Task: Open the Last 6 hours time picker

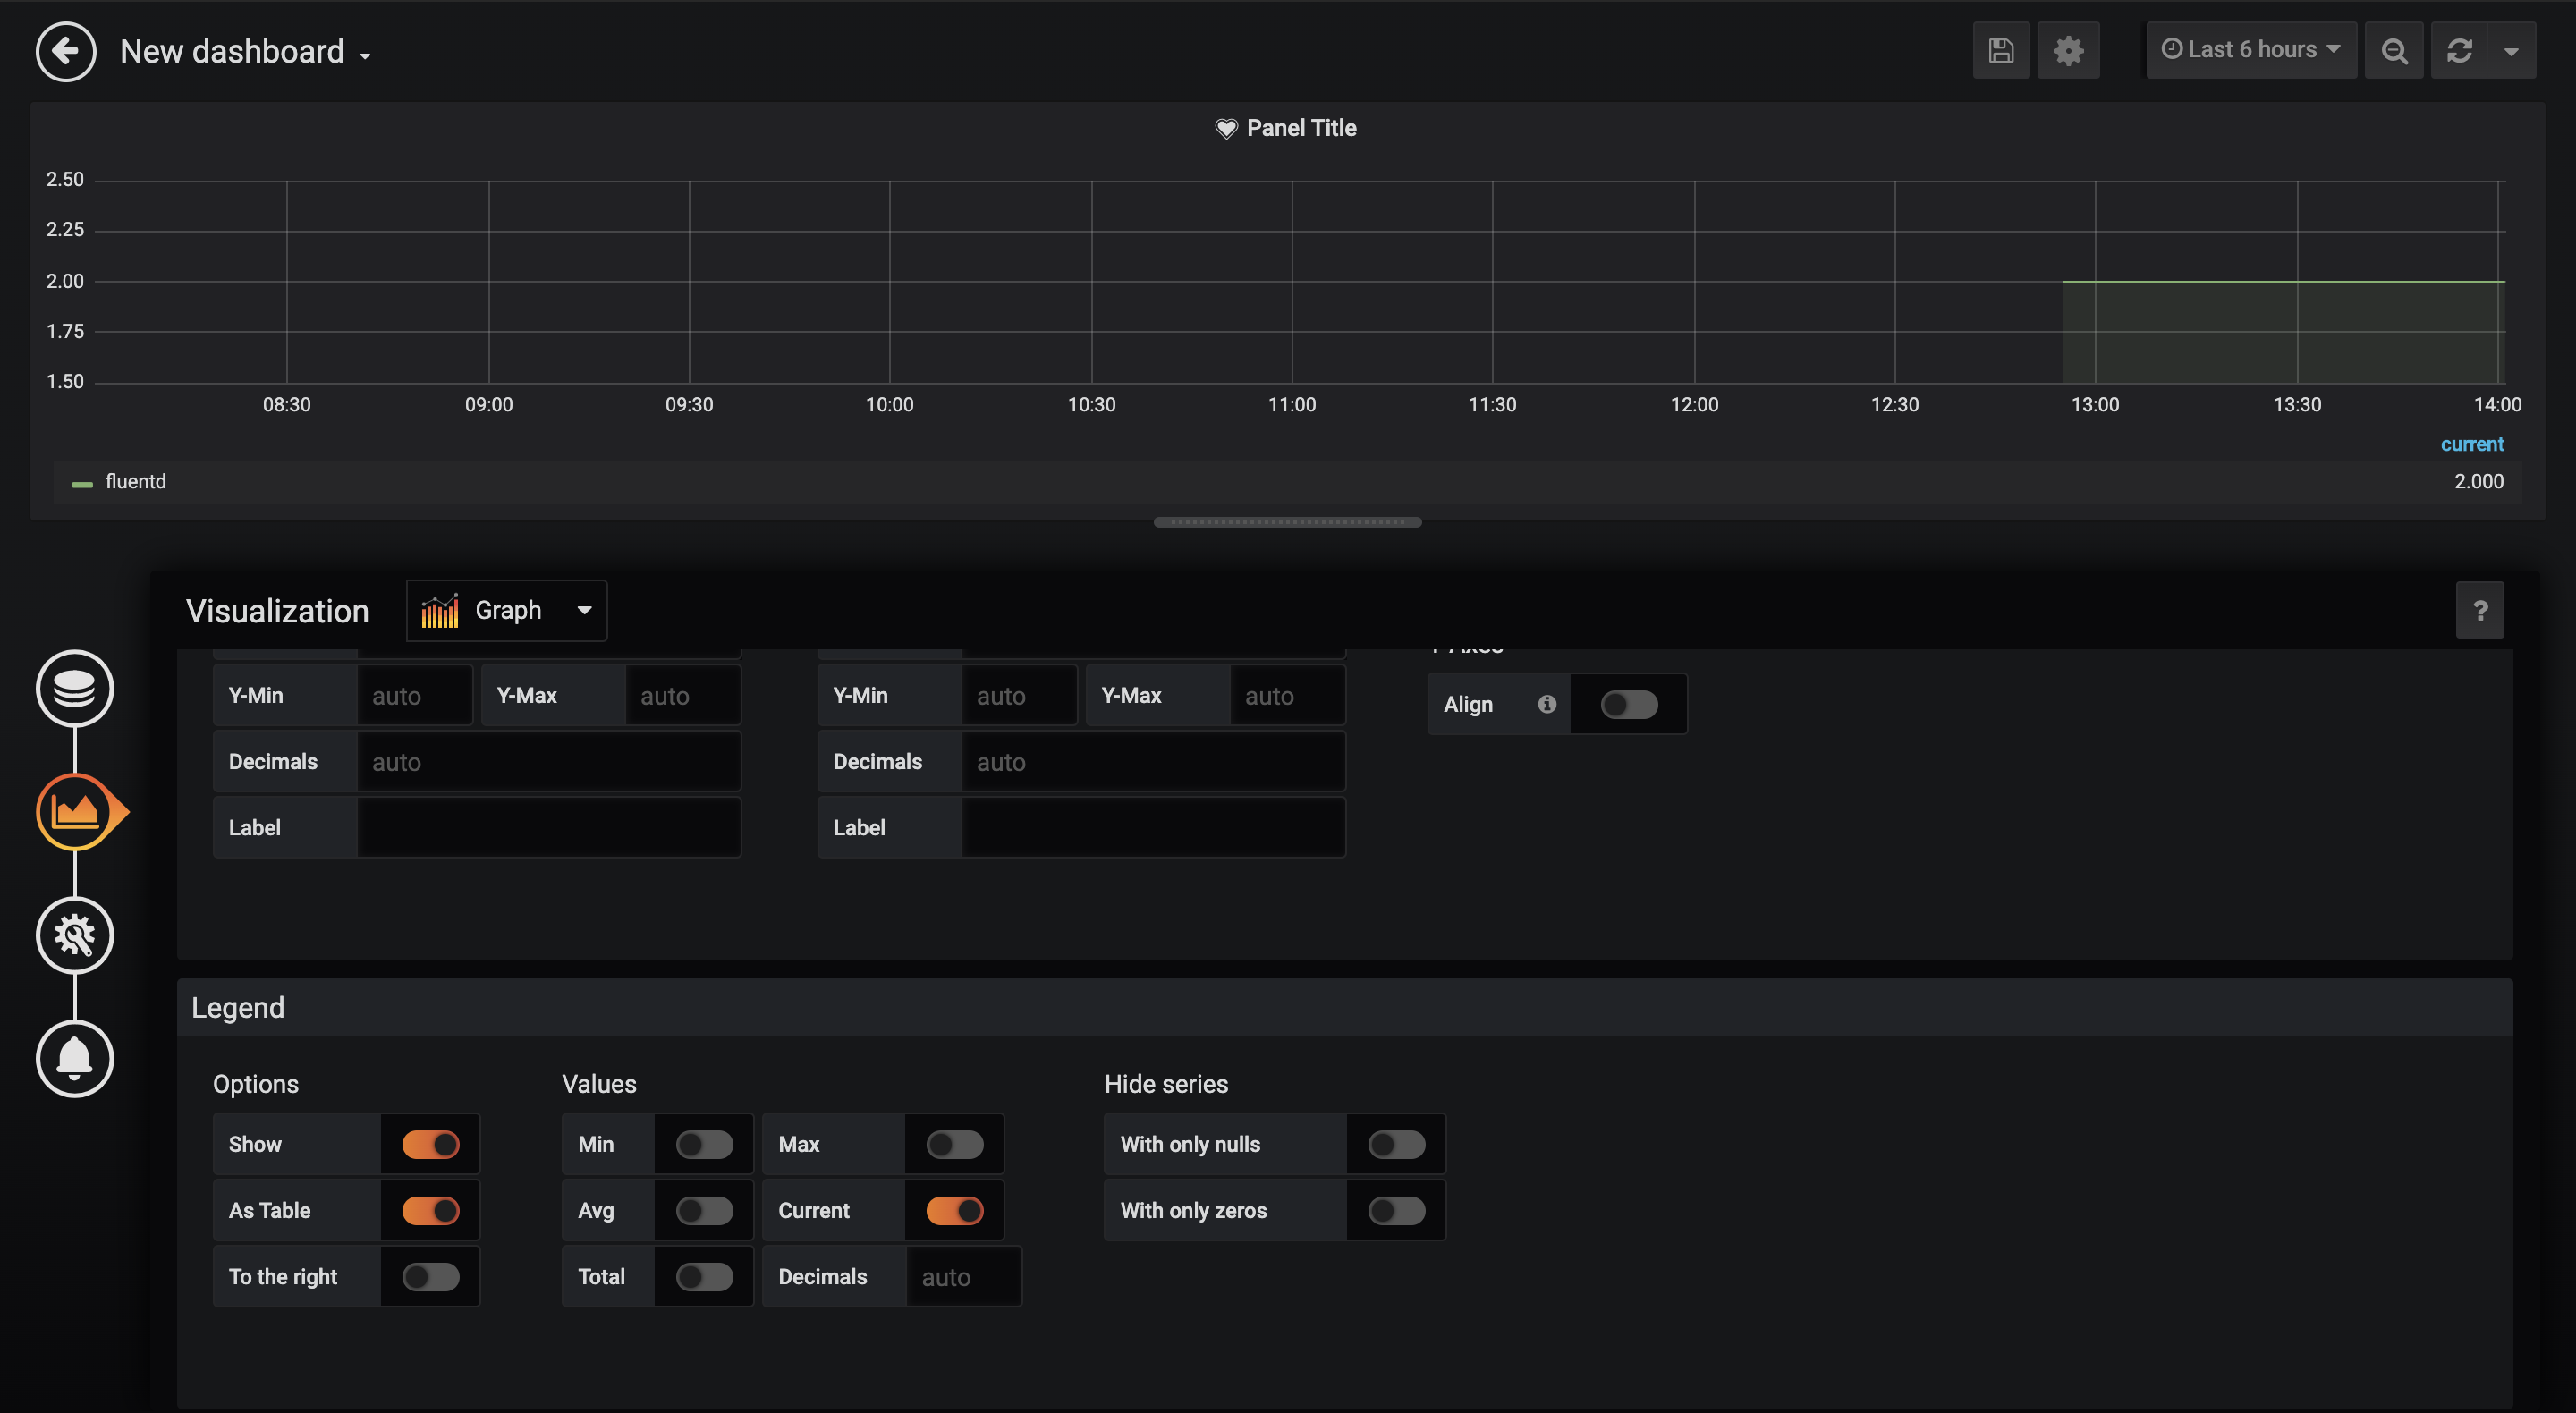Action: tap(2251, 50)
